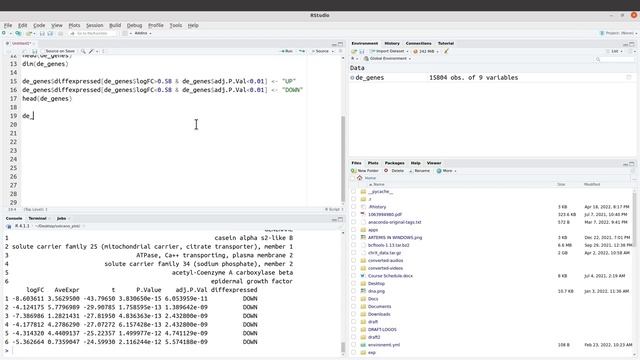
Task: Check the box next to bcftools-1.13.tar.bz2
Action: [x=353, y=245]
